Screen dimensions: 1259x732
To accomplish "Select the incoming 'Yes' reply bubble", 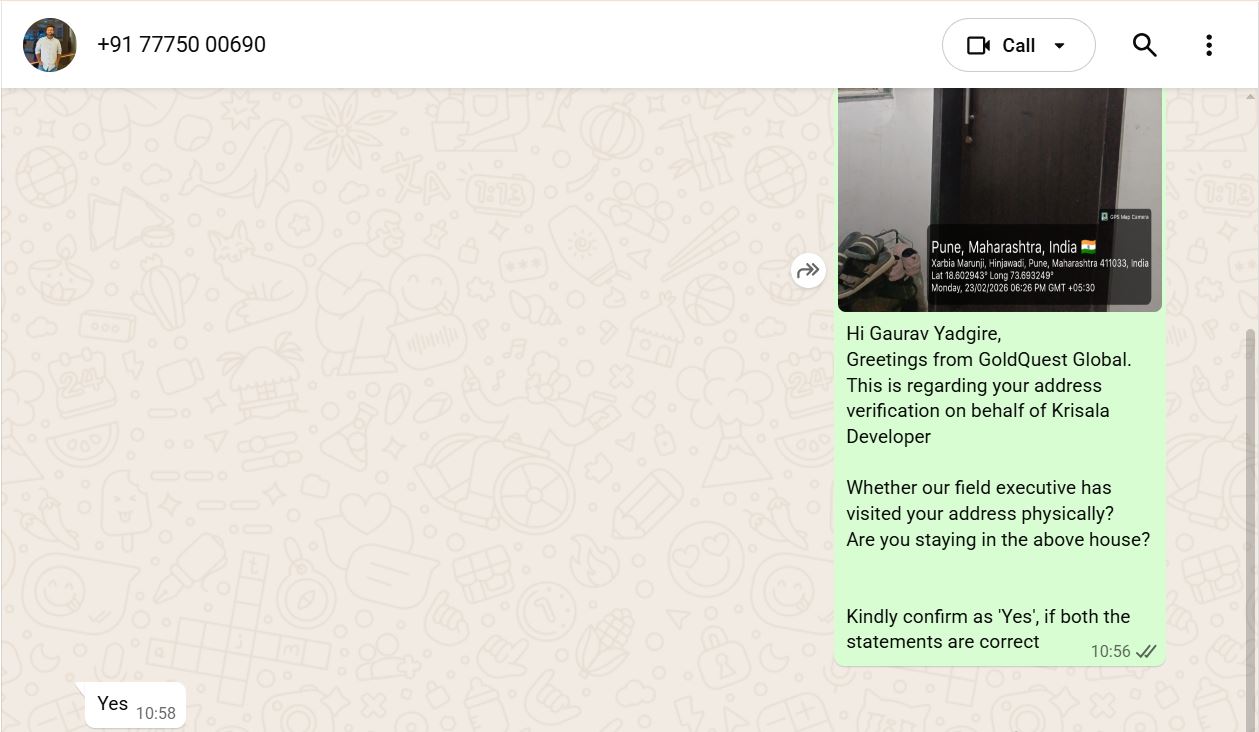I will [x=112, y=704].
